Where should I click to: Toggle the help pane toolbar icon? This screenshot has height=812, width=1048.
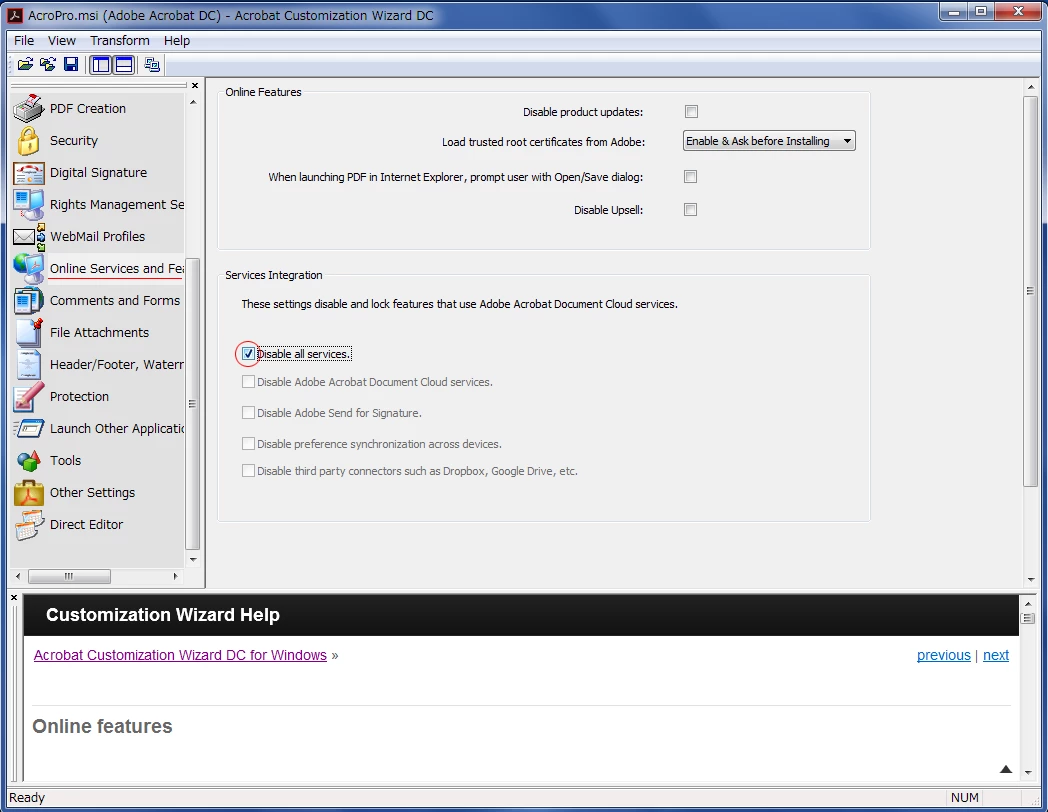click(x=124, y=65)
